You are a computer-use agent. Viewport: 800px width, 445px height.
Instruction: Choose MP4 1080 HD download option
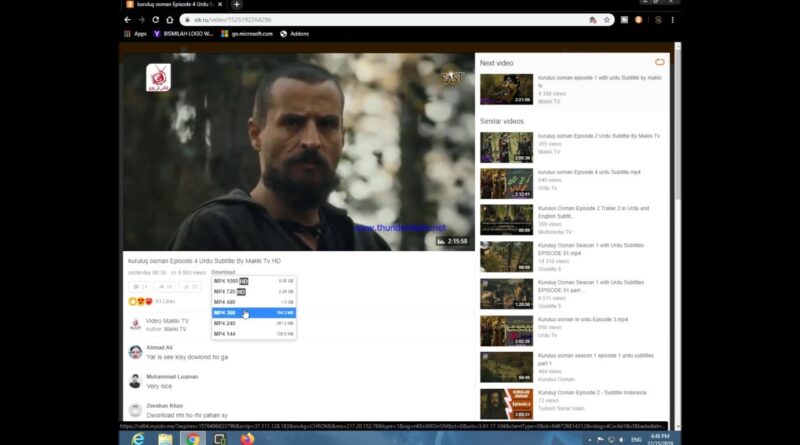pos(254,281)
